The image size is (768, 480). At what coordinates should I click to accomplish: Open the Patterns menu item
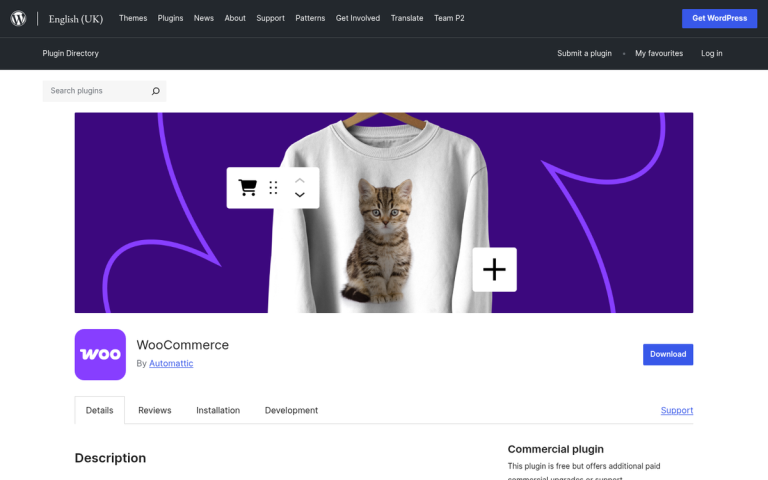pos(310,18)
